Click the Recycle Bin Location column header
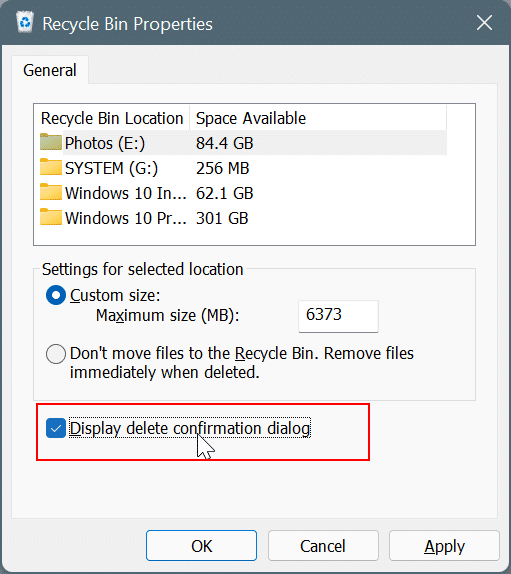 tap(112, 118)
